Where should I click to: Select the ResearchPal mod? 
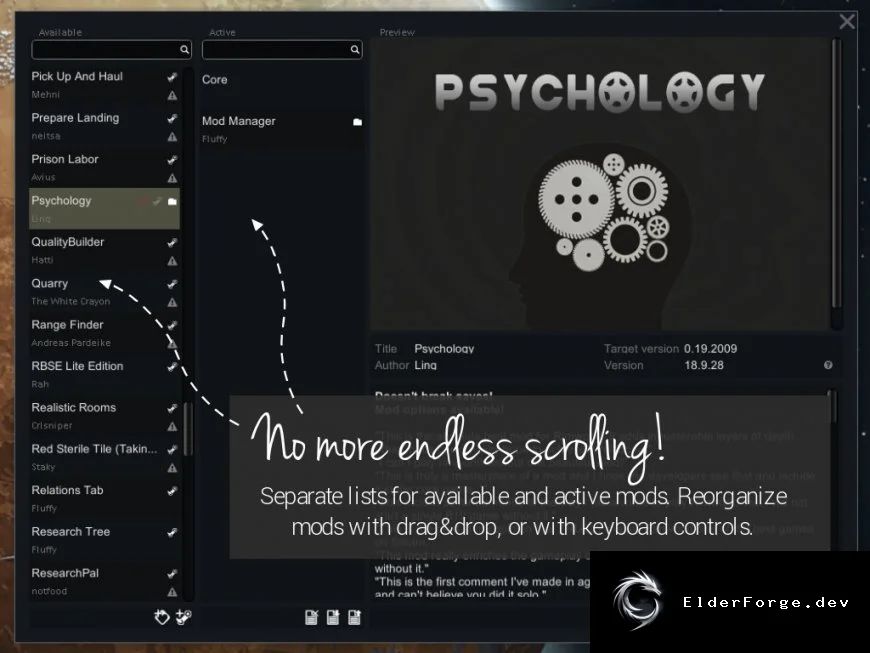[x=104, y=581]
